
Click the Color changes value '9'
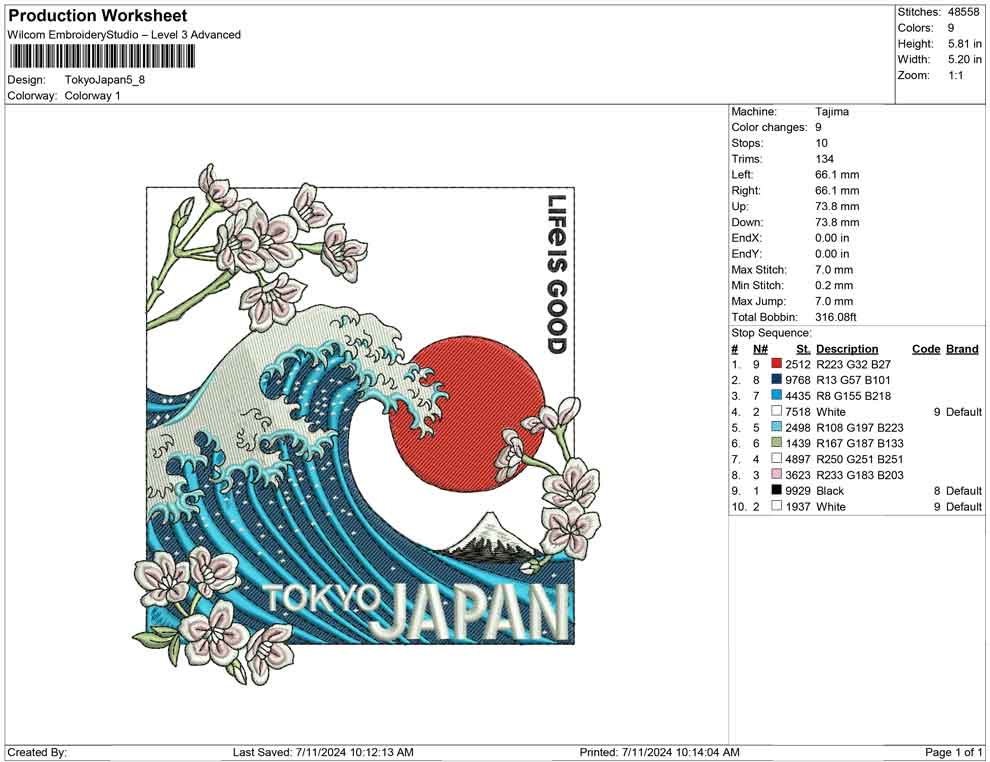point(818,128)
